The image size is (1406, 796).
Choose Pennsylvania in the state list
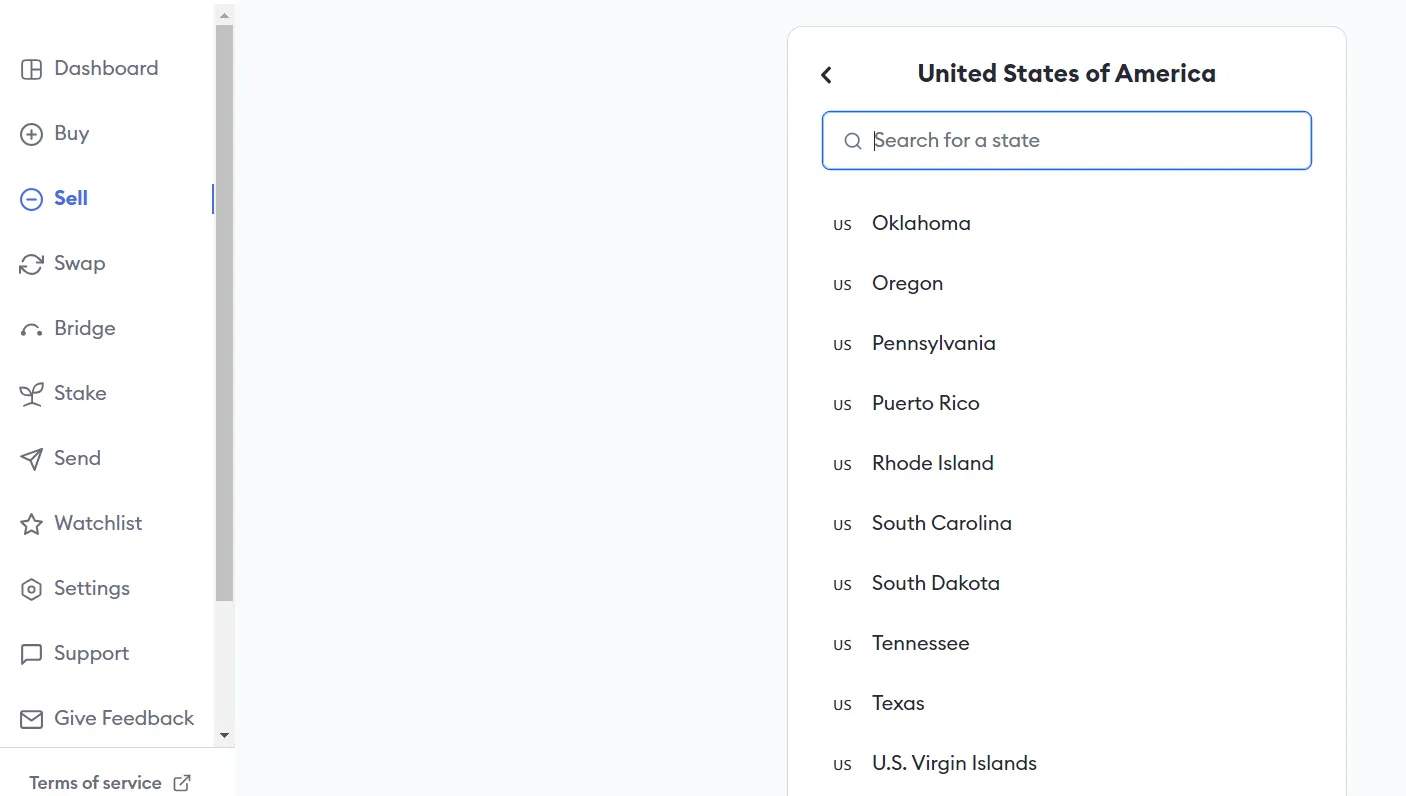[x=933, y=343]
